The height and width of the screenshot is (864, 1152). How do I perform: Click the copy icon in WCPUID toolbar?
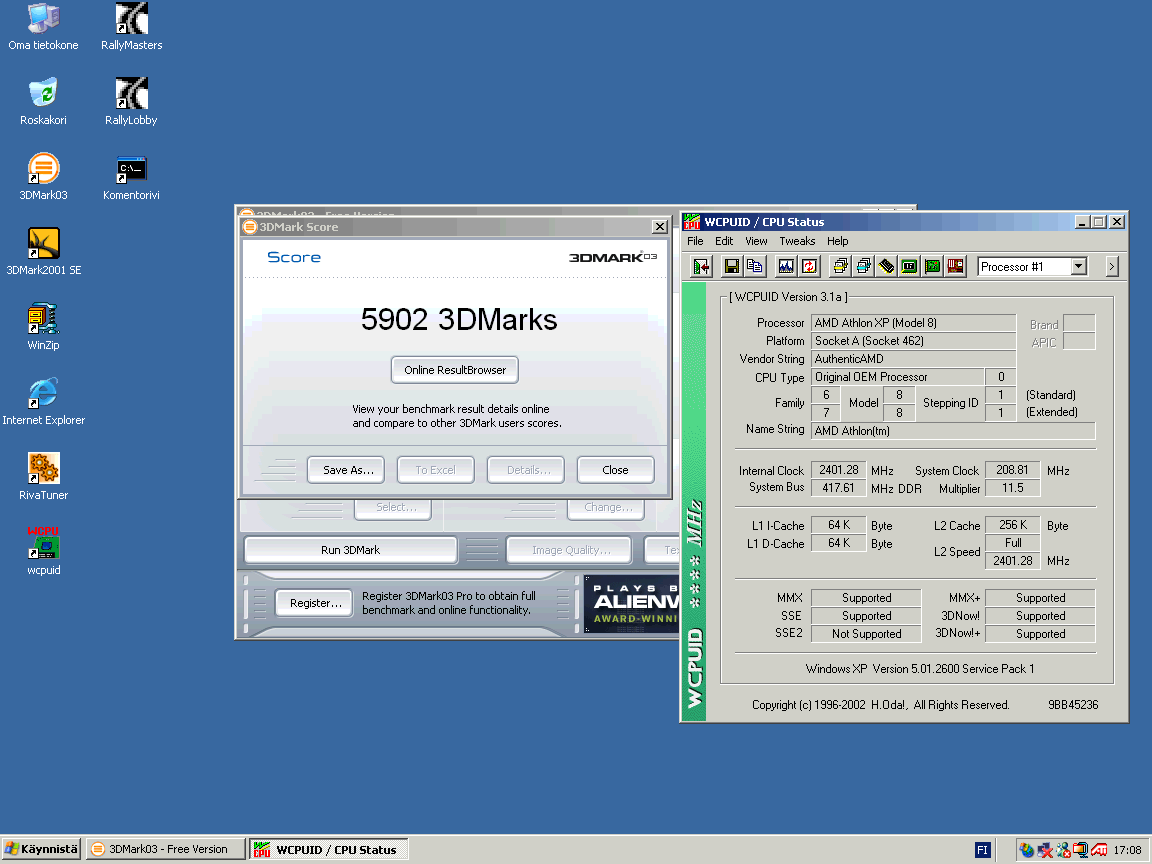755,266
